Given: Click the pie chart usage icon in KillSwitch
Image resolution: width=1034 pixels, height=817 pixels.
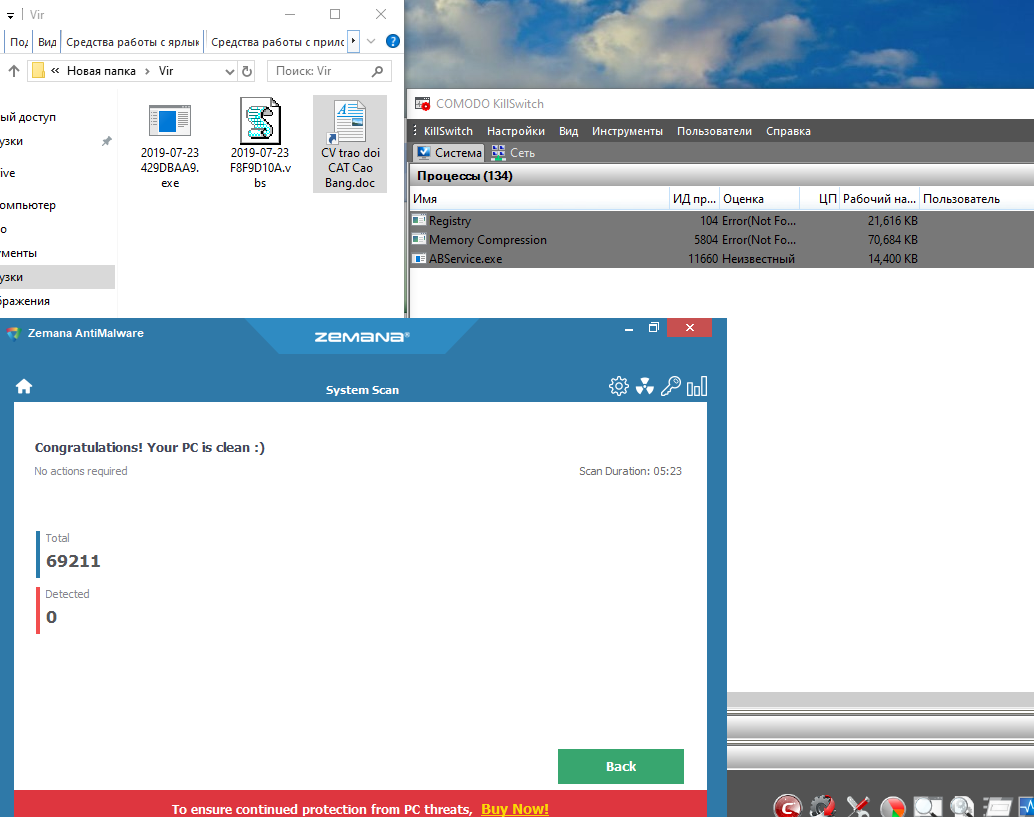Looking at the screenshot, I should click(x=892, y=807).
